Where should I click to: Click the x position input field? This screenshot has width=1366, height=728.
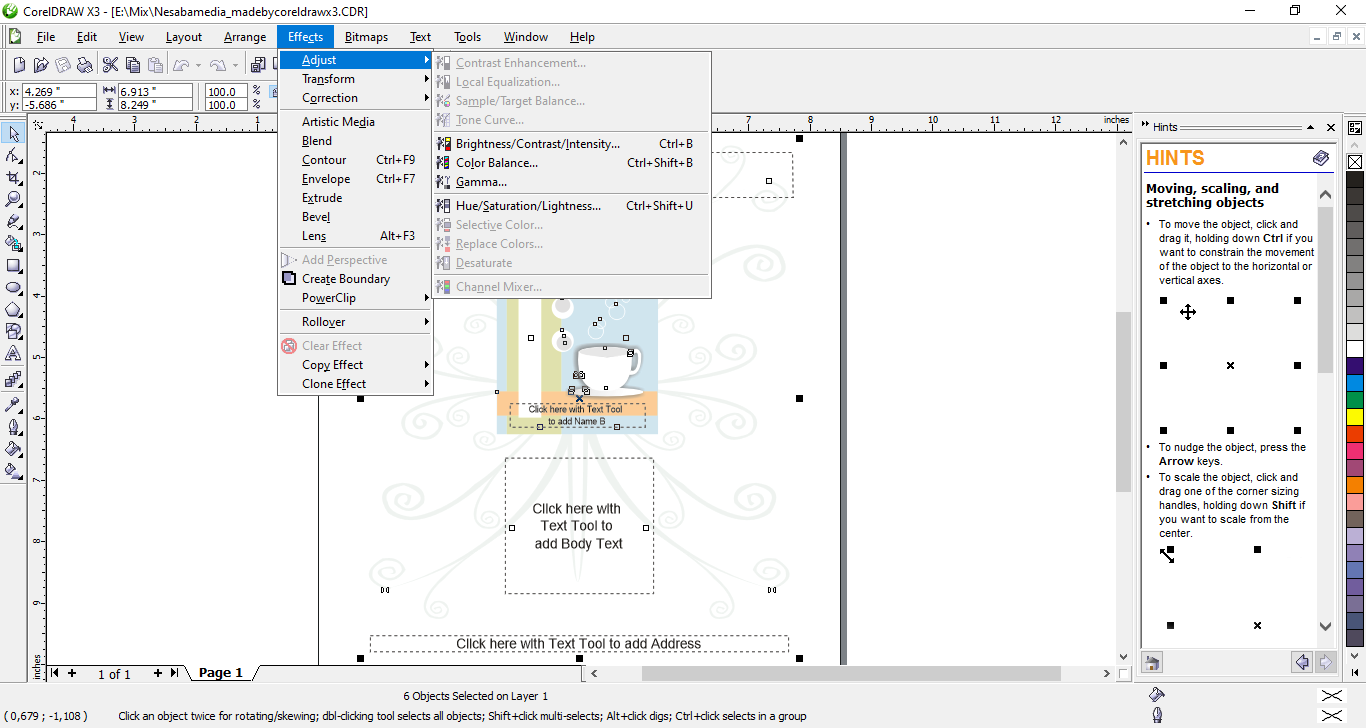tap(58, 90)
